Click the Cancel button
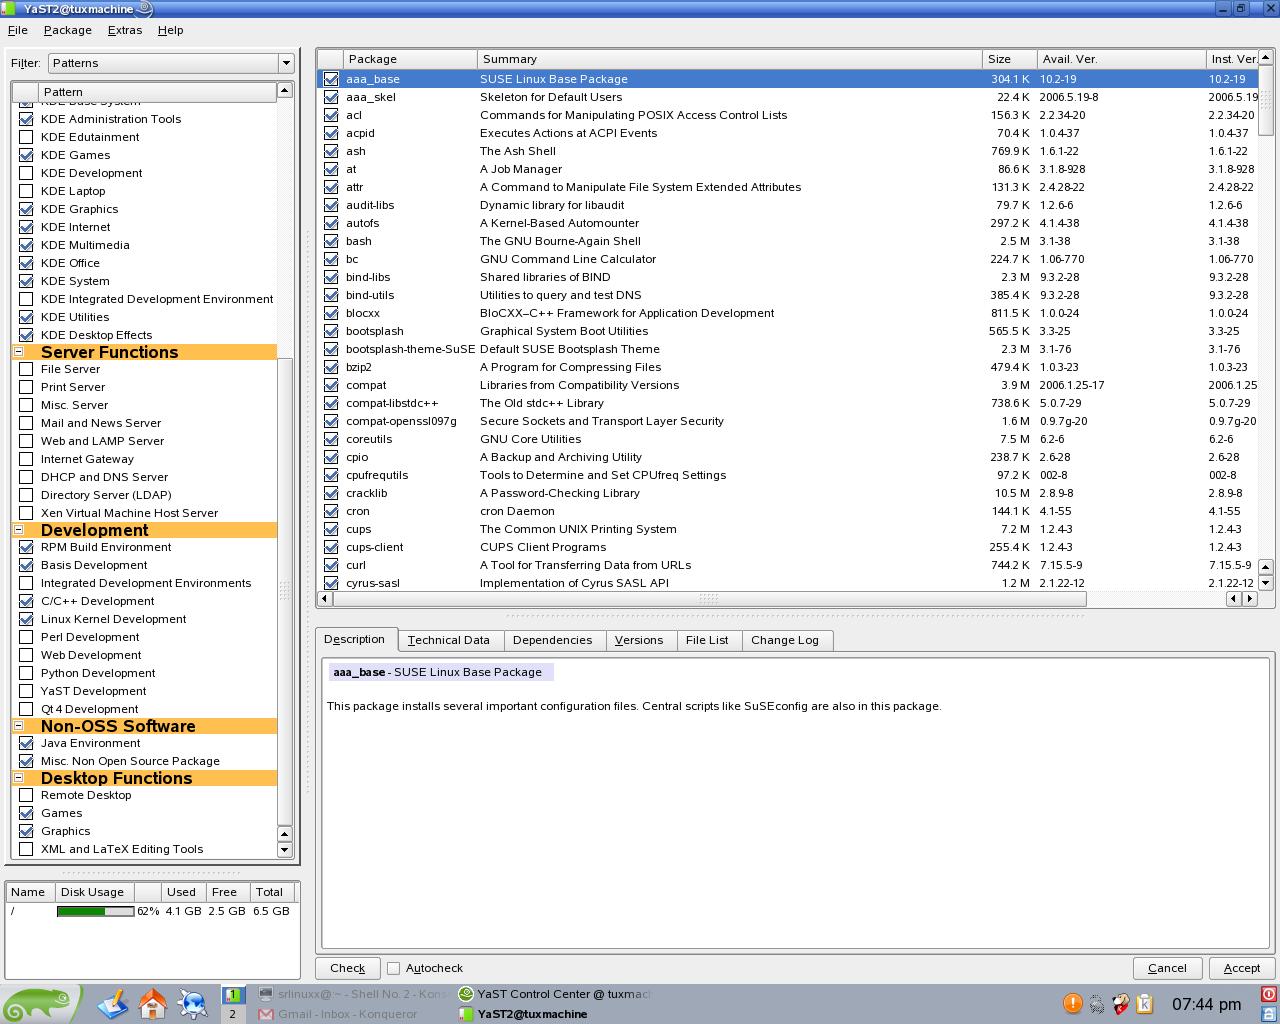Image resolution: width=1280 pixels, height=1024 pixels. [x=1167, y=968]
